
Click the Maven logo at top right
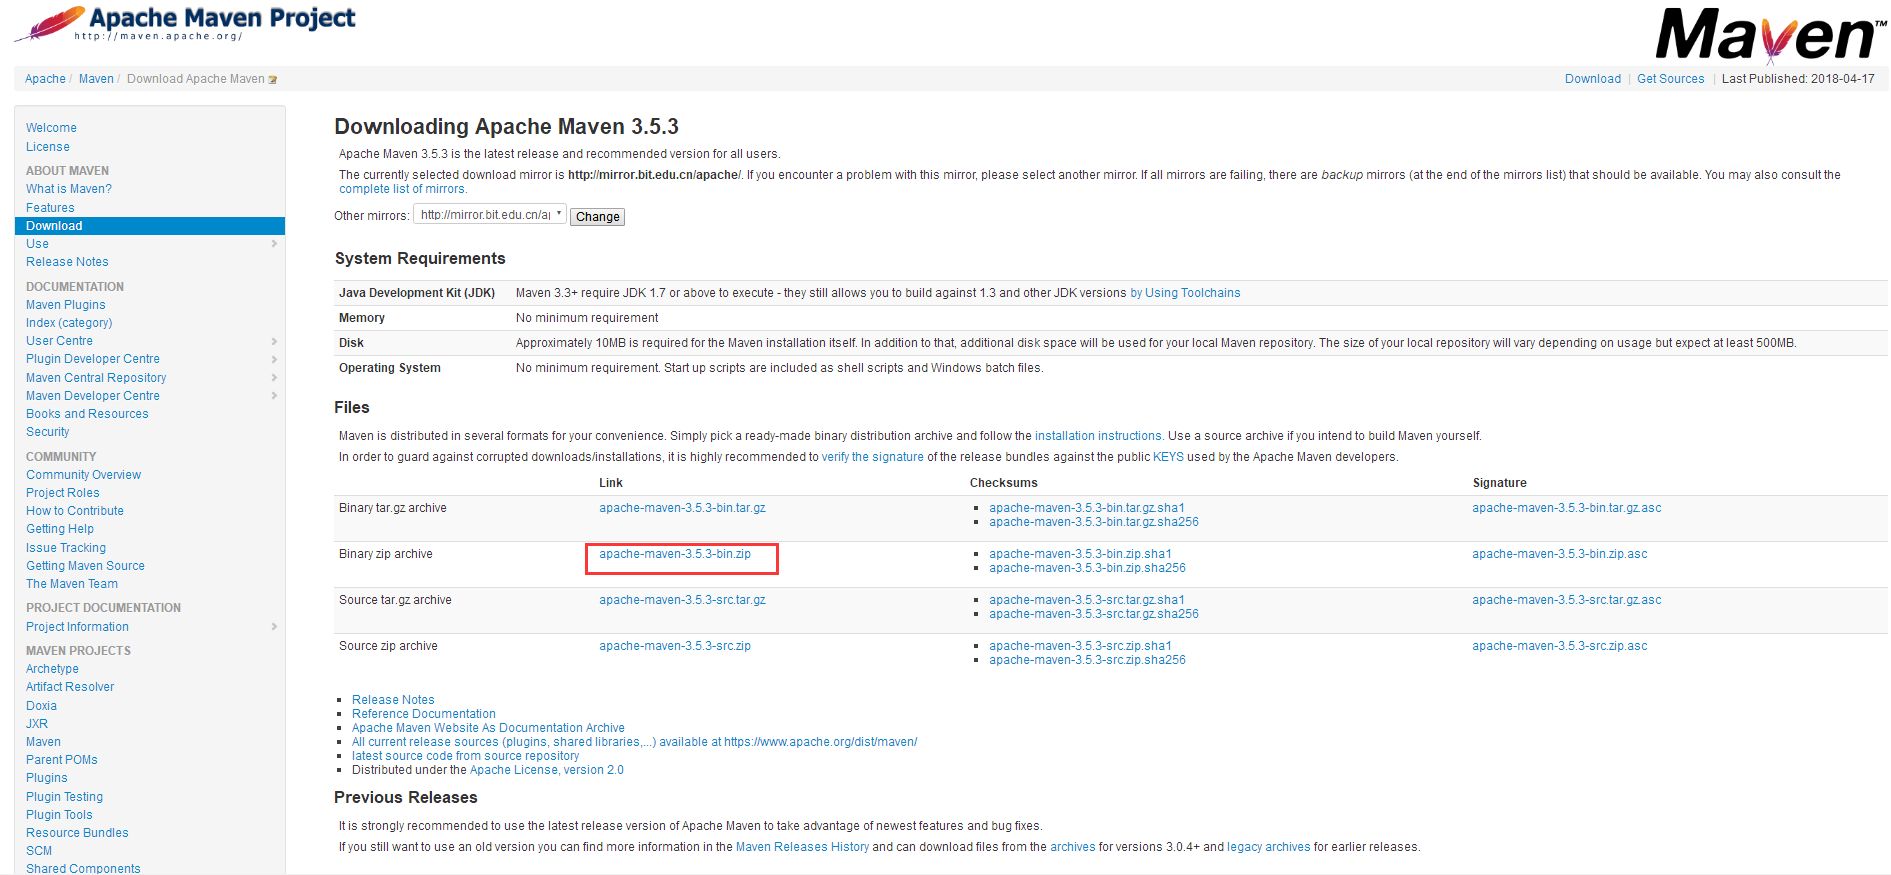1770,36
